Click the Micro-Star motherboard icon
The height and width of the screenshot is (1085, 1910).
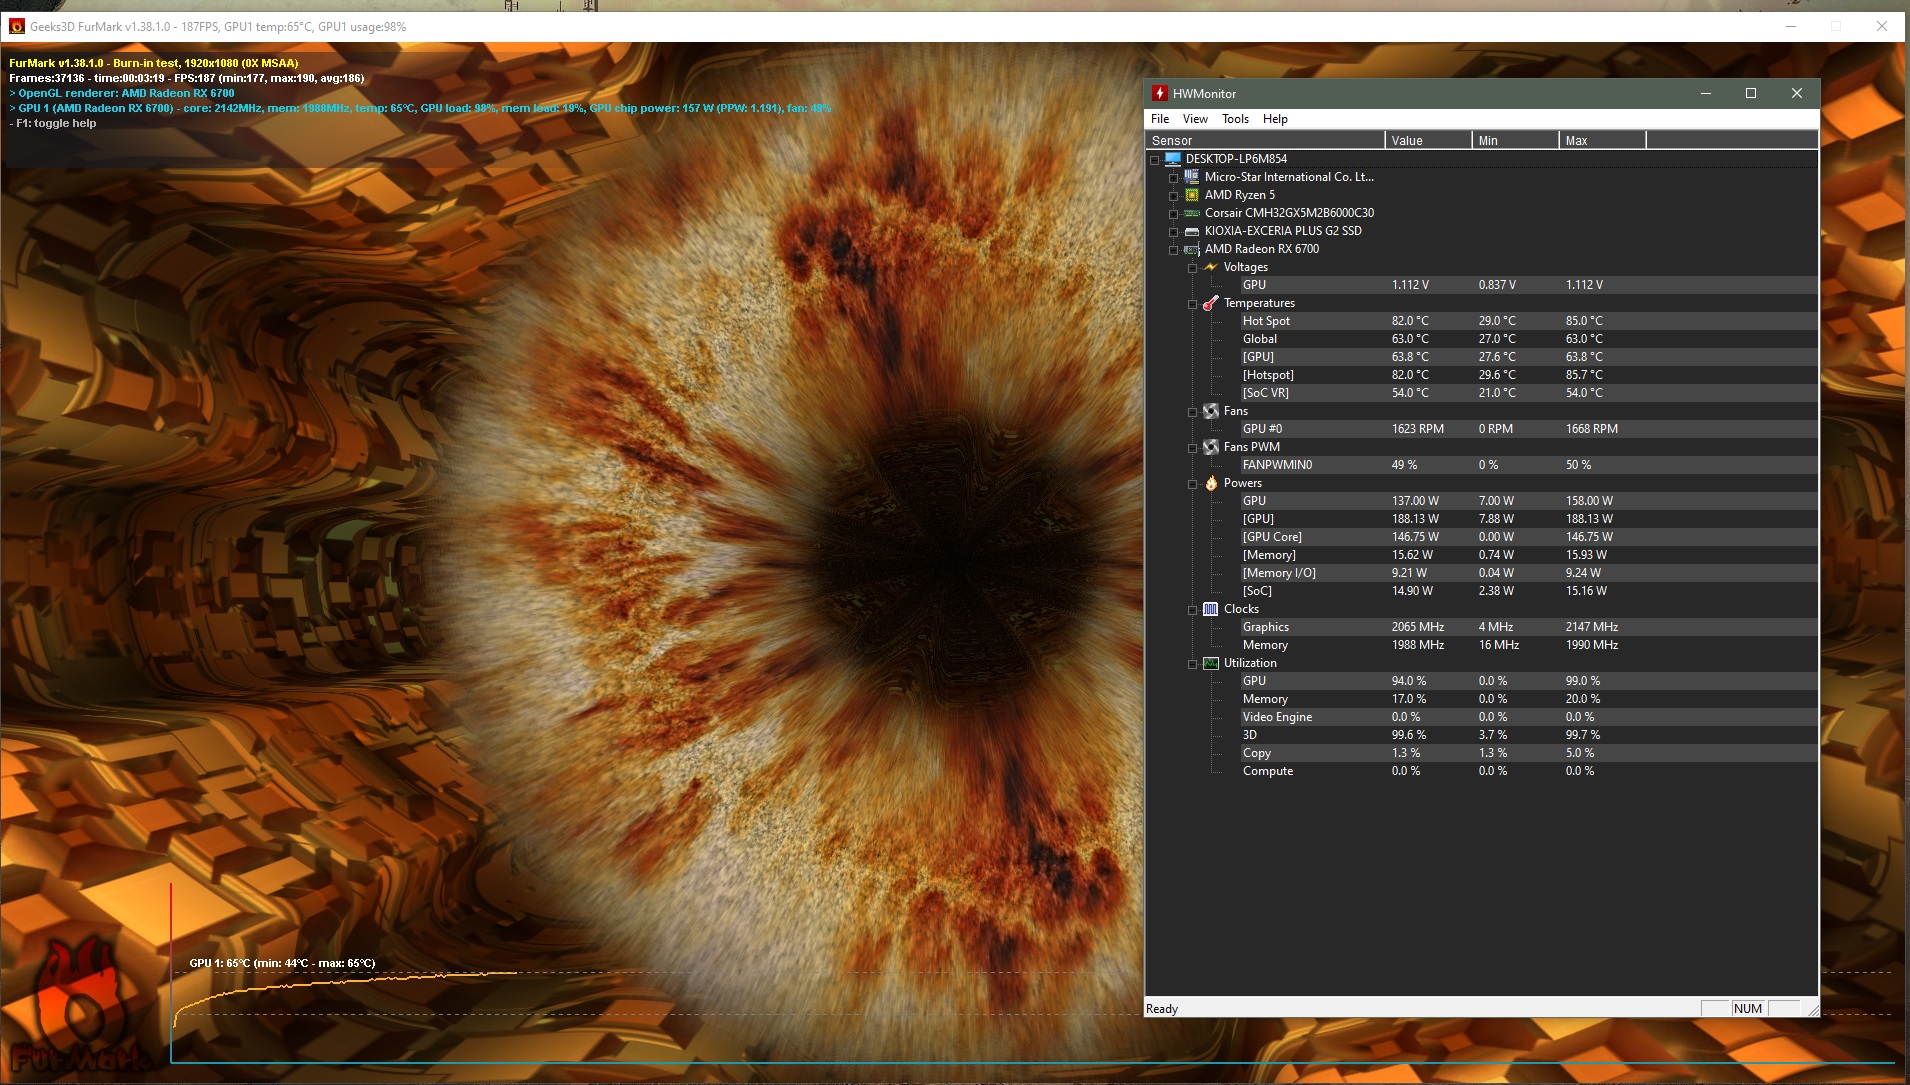click(1192, 177)
